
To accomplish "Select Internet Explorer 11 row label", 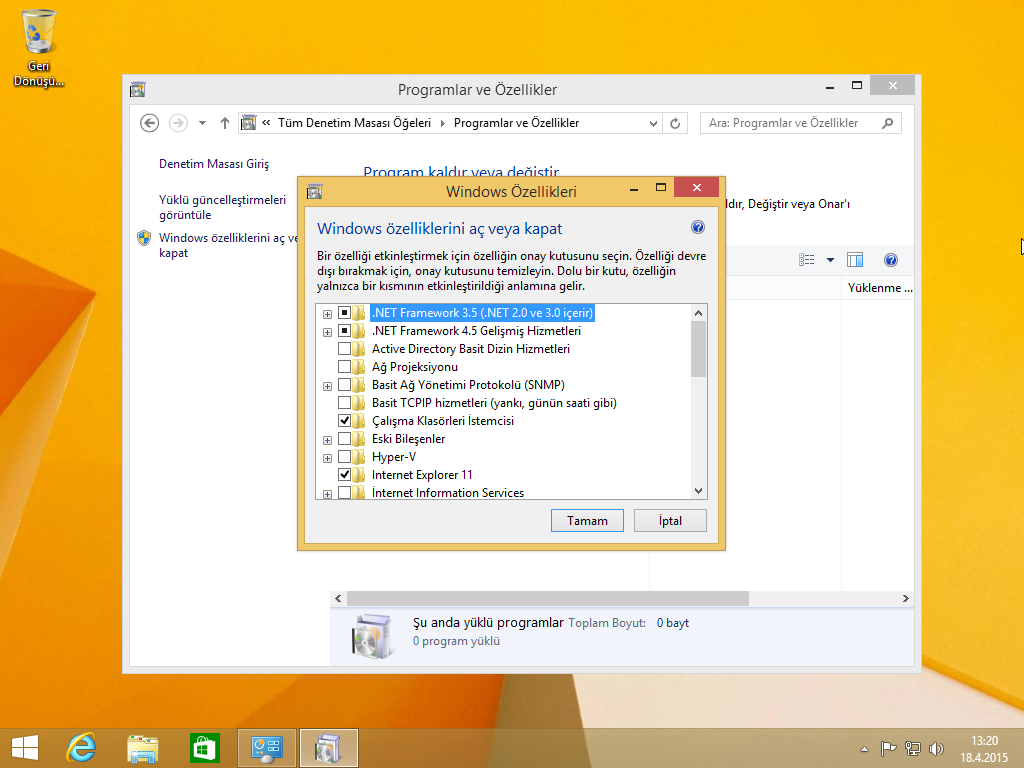I will coord(422,475).
